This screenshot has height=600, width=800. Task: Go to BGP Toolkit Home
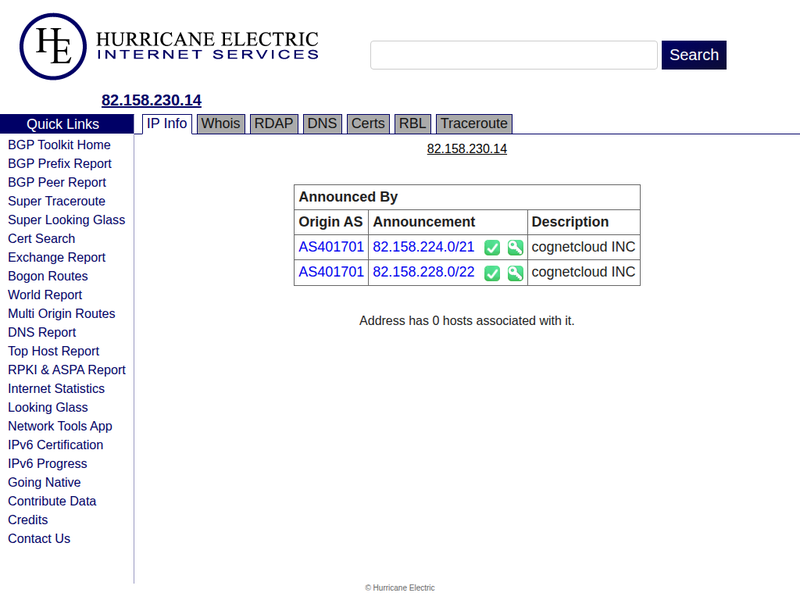(x=59, y=145)
